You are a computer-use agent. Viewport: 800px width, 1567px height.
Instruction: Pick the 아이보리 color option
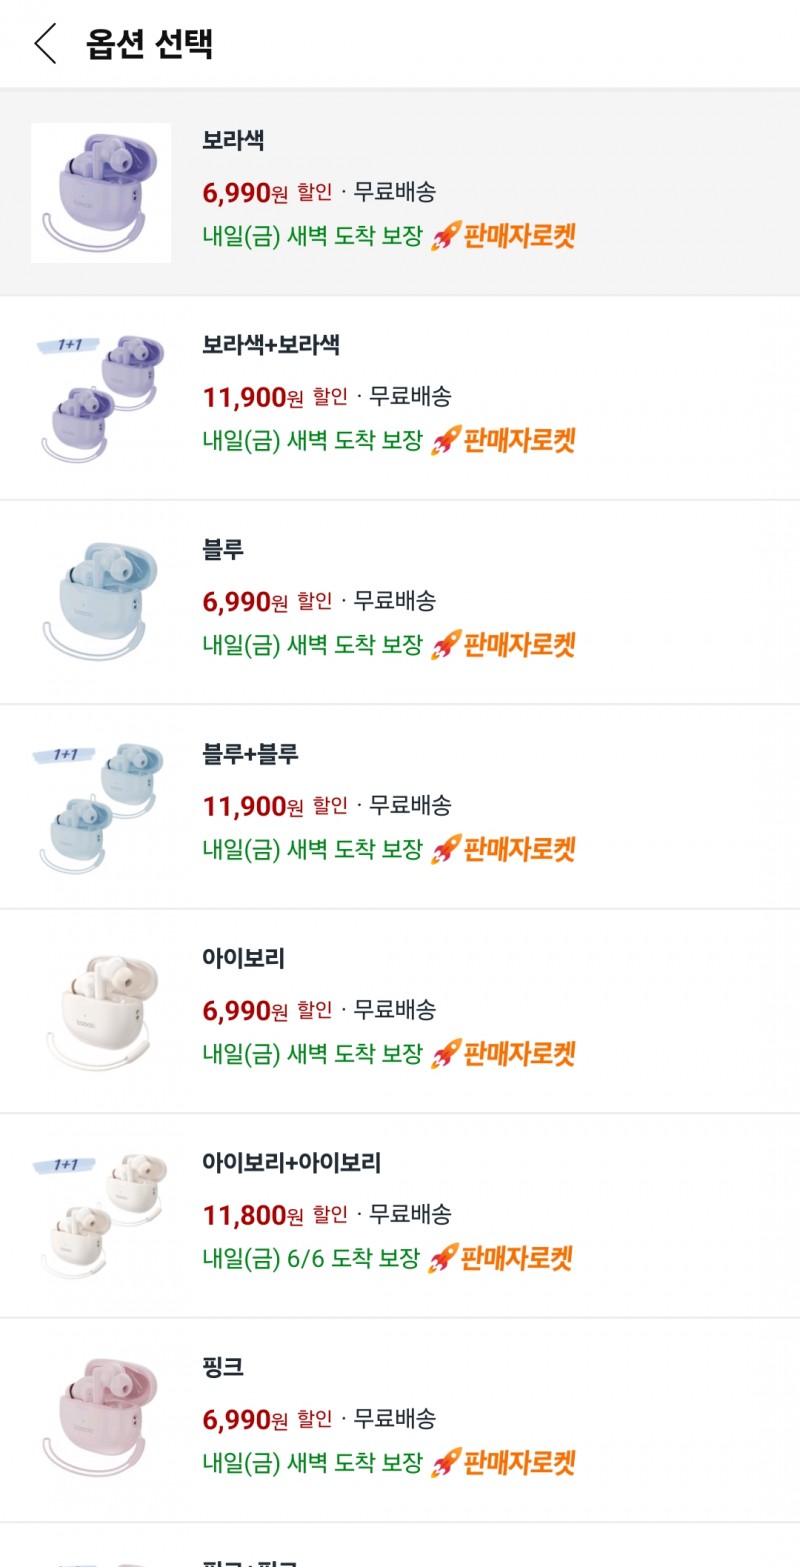tap(243, 958)
